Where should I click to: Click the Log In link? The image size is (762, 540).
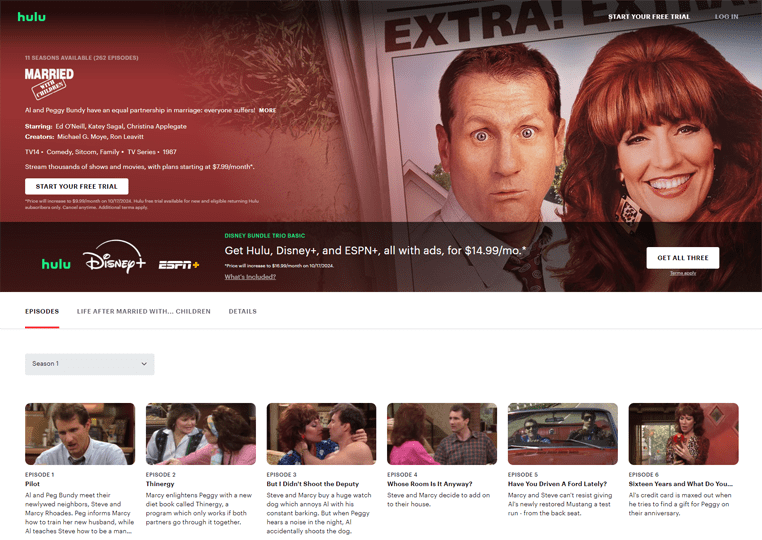point(727,17)
